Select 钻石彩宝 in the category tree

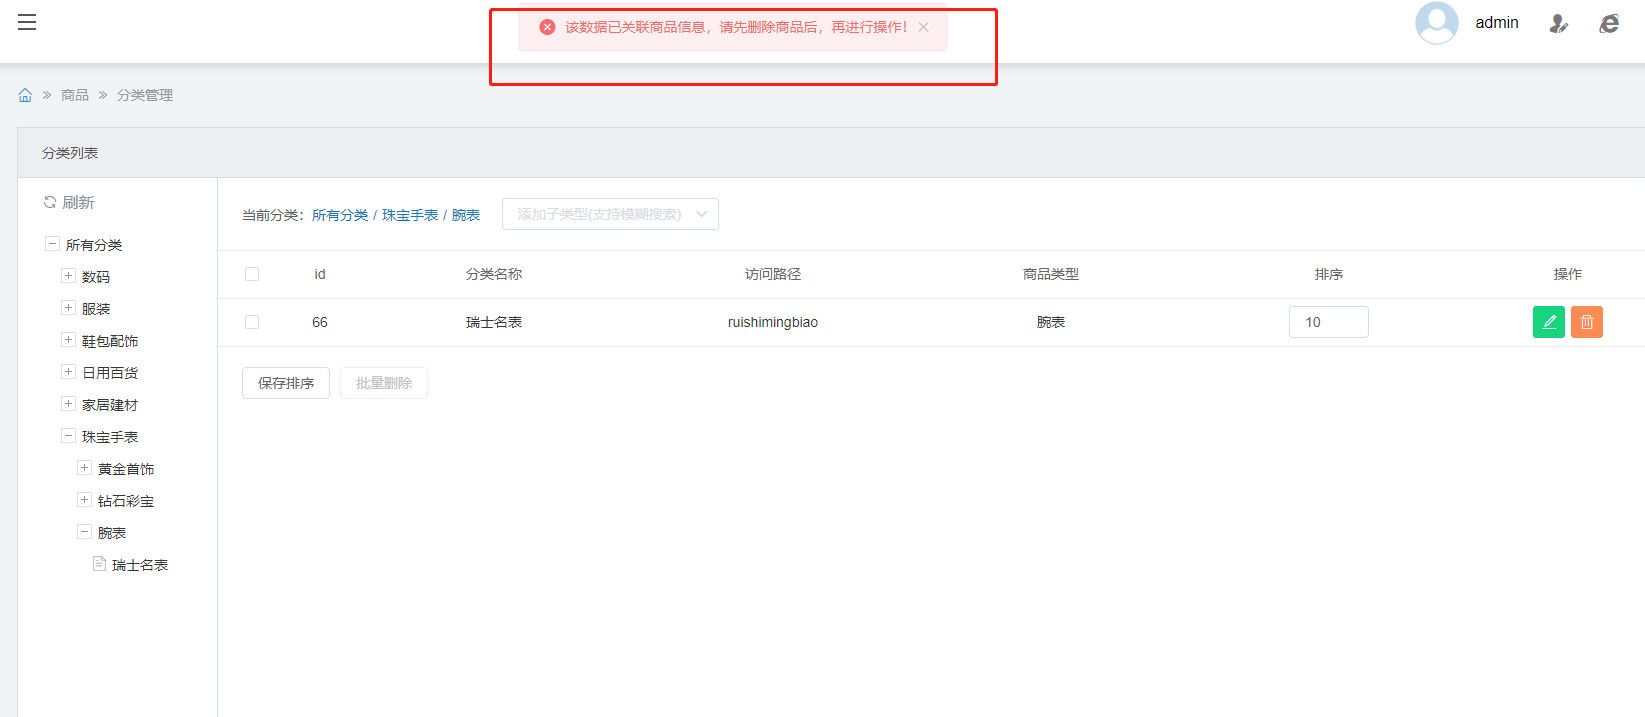pos(126,501)
